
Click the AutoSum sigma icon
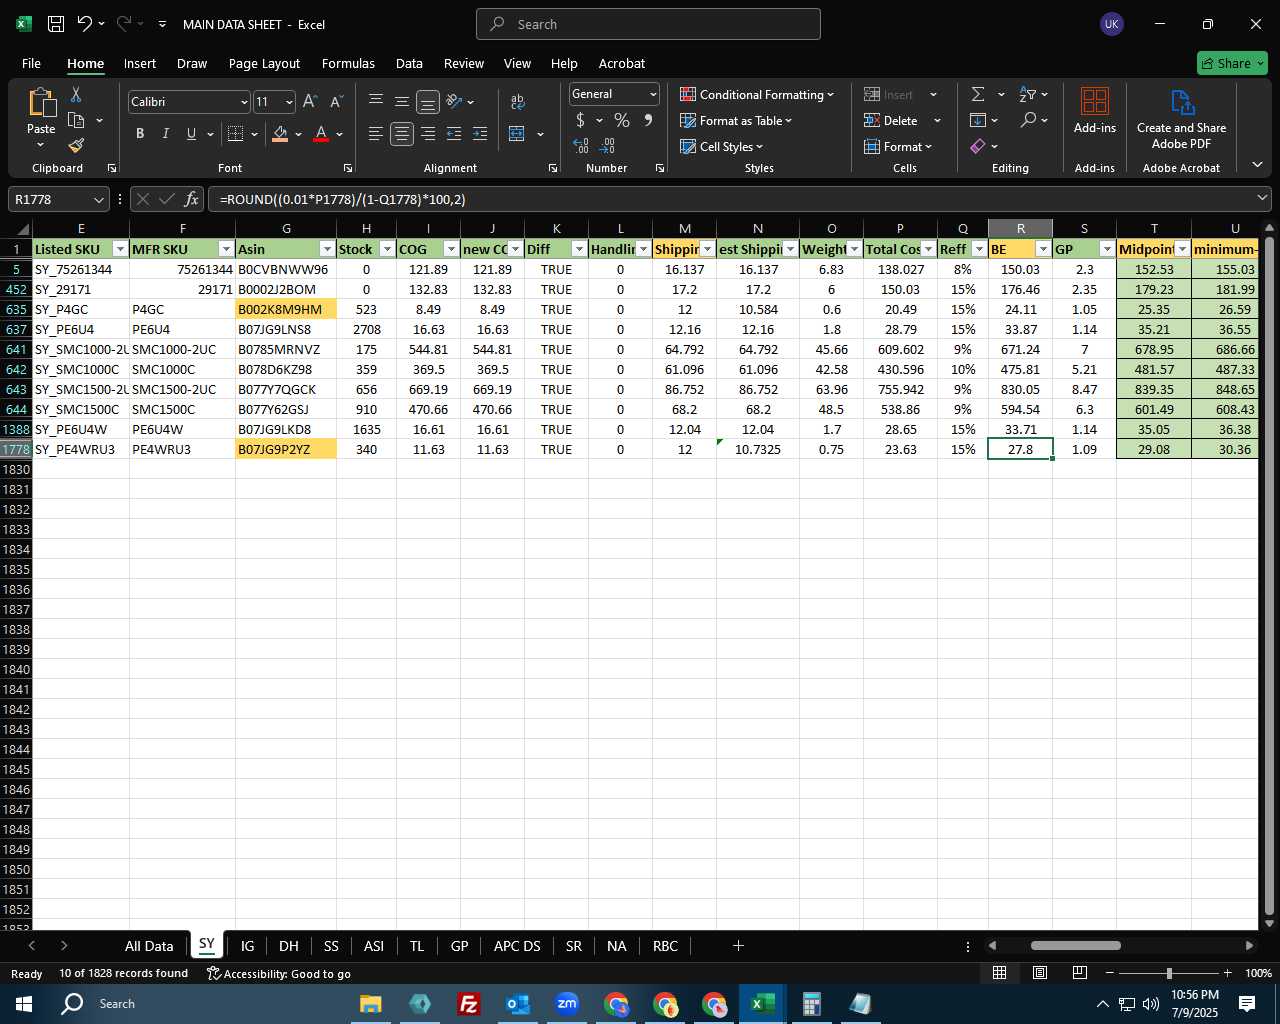tap(978, 94)
